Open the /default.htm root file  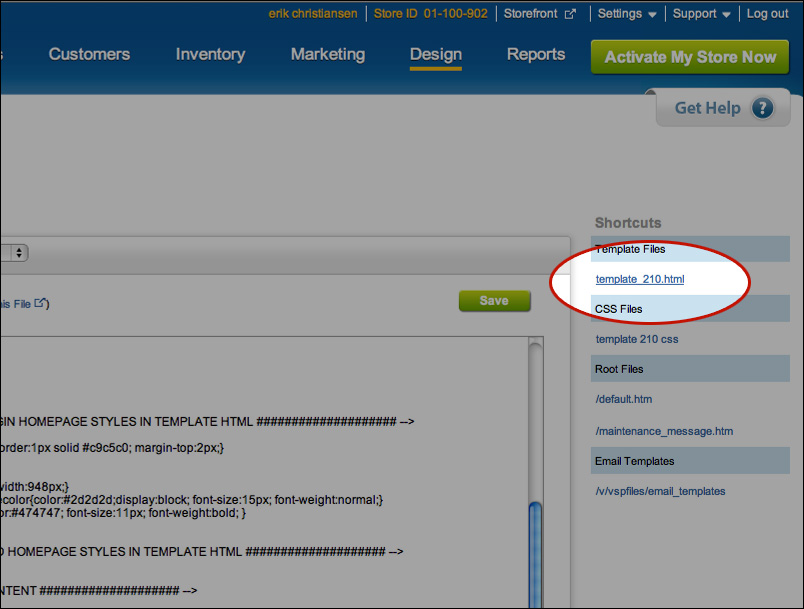(x=624, y=399)
